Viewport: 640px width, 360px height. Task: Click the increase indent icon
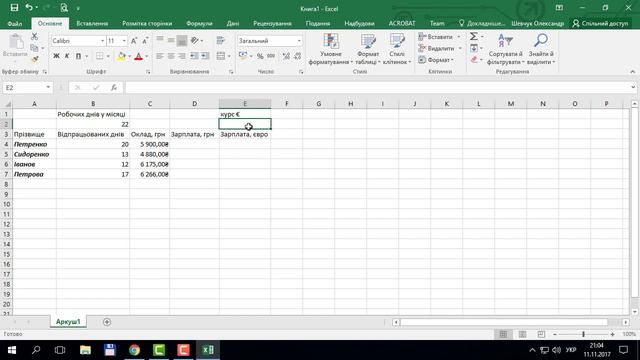pos(205,56)
